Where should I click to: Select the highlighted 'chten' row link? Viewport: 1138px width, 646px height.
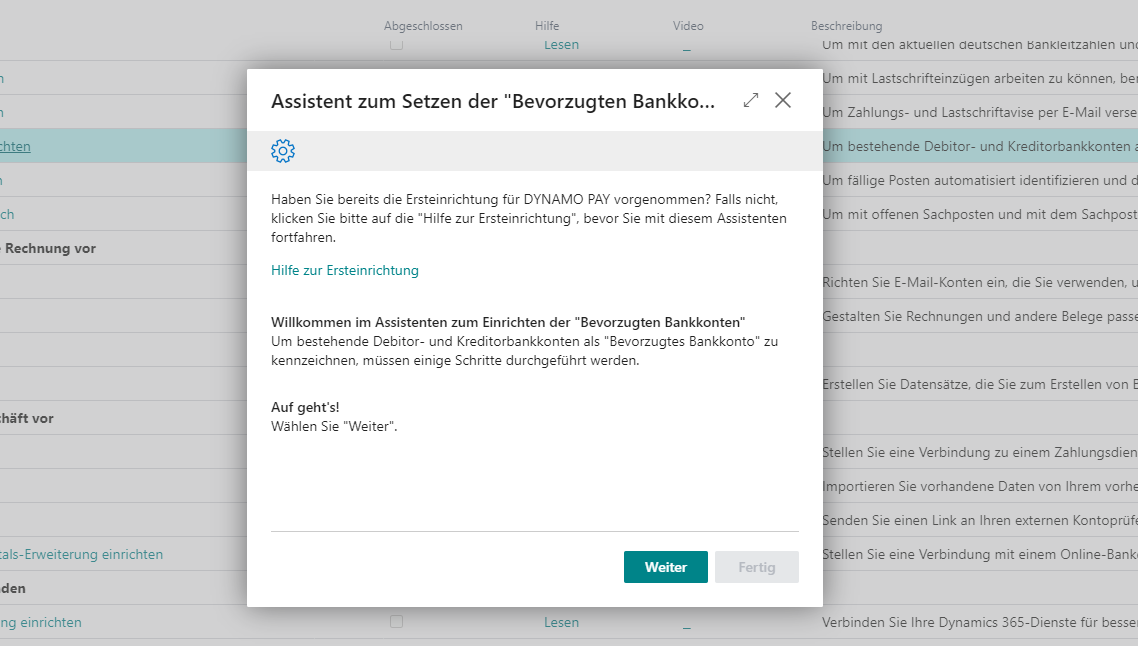(15, 146)
